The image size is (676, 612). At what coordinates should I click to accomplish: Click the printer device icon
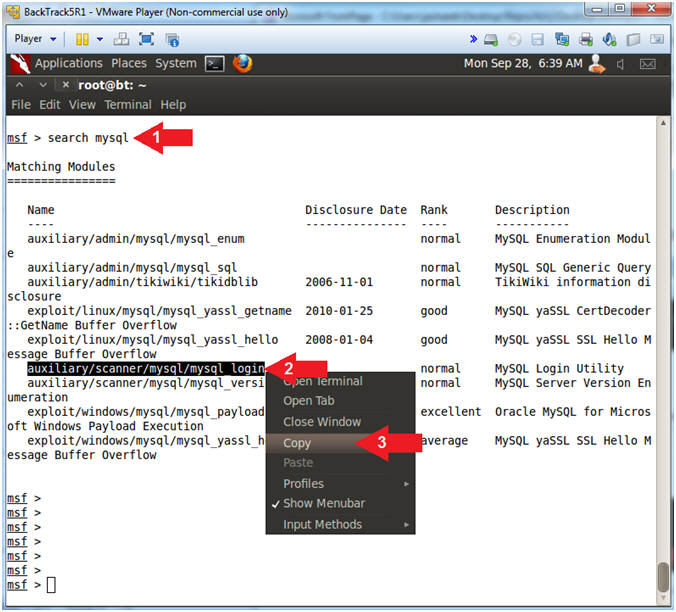click(586, 40)
